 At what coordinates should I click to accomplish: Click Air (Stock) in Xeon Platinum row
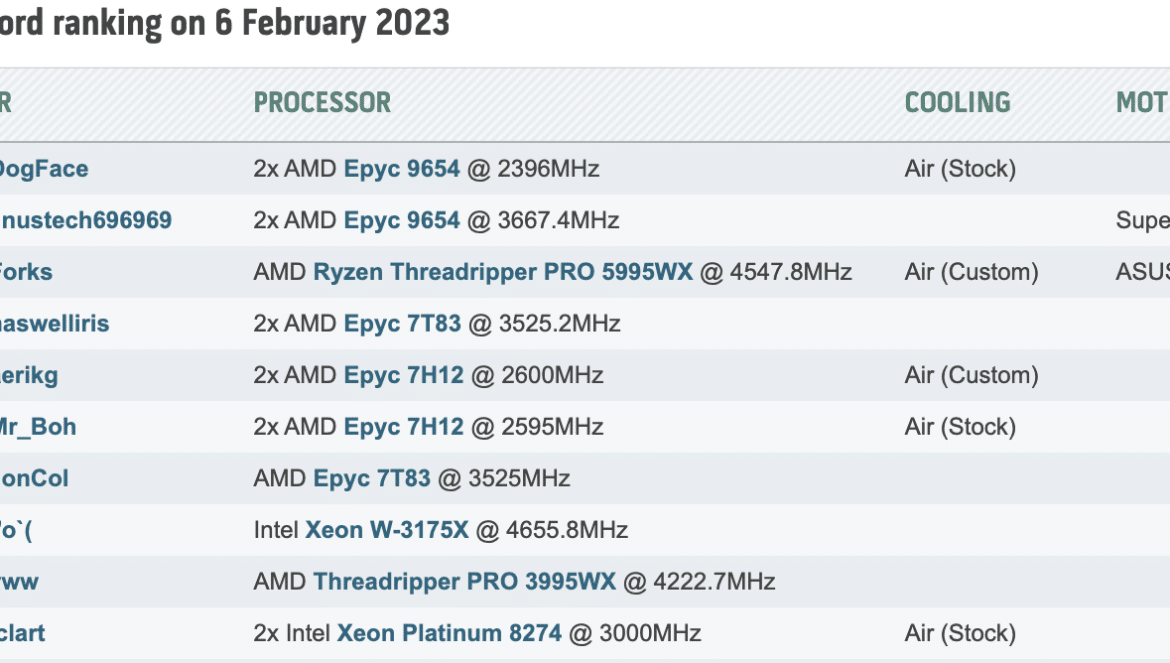pos(960,633)
